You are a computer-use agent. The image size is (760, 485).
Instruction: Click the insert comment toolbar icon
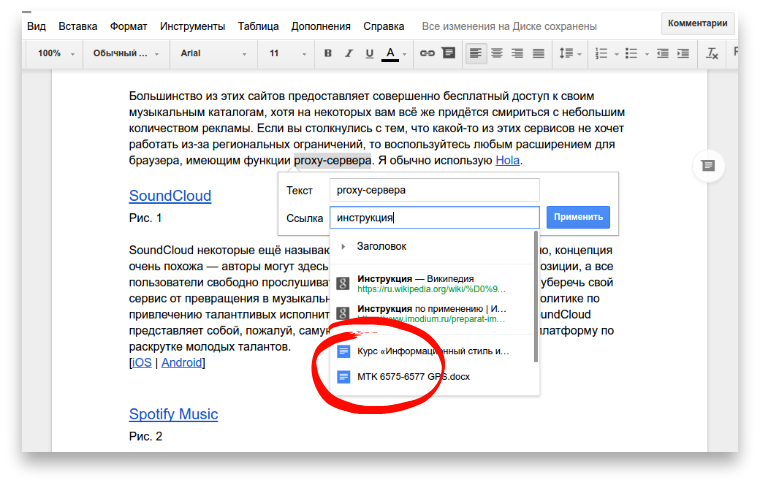[x=449, y=53]
